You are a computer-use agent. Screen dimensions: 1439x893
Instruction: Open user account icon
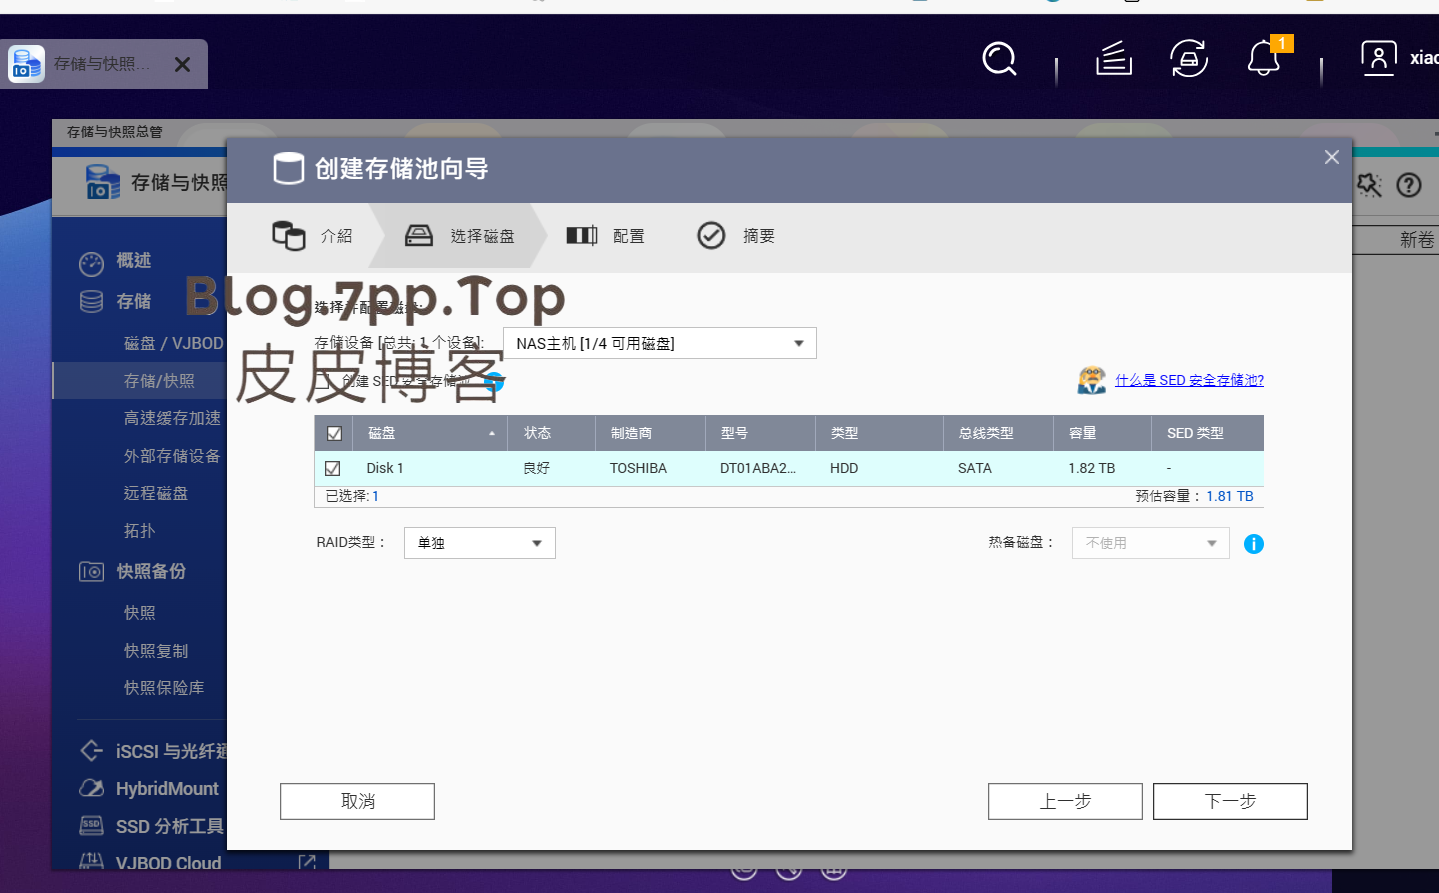pos(1379,58)
